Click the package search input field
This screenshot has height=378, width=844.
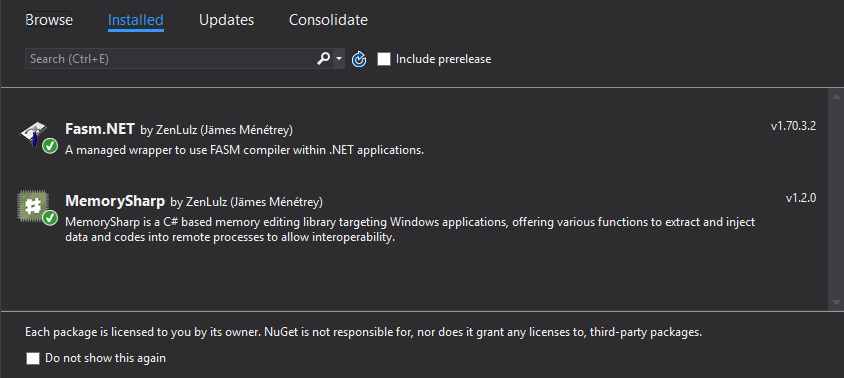point(171,59)
